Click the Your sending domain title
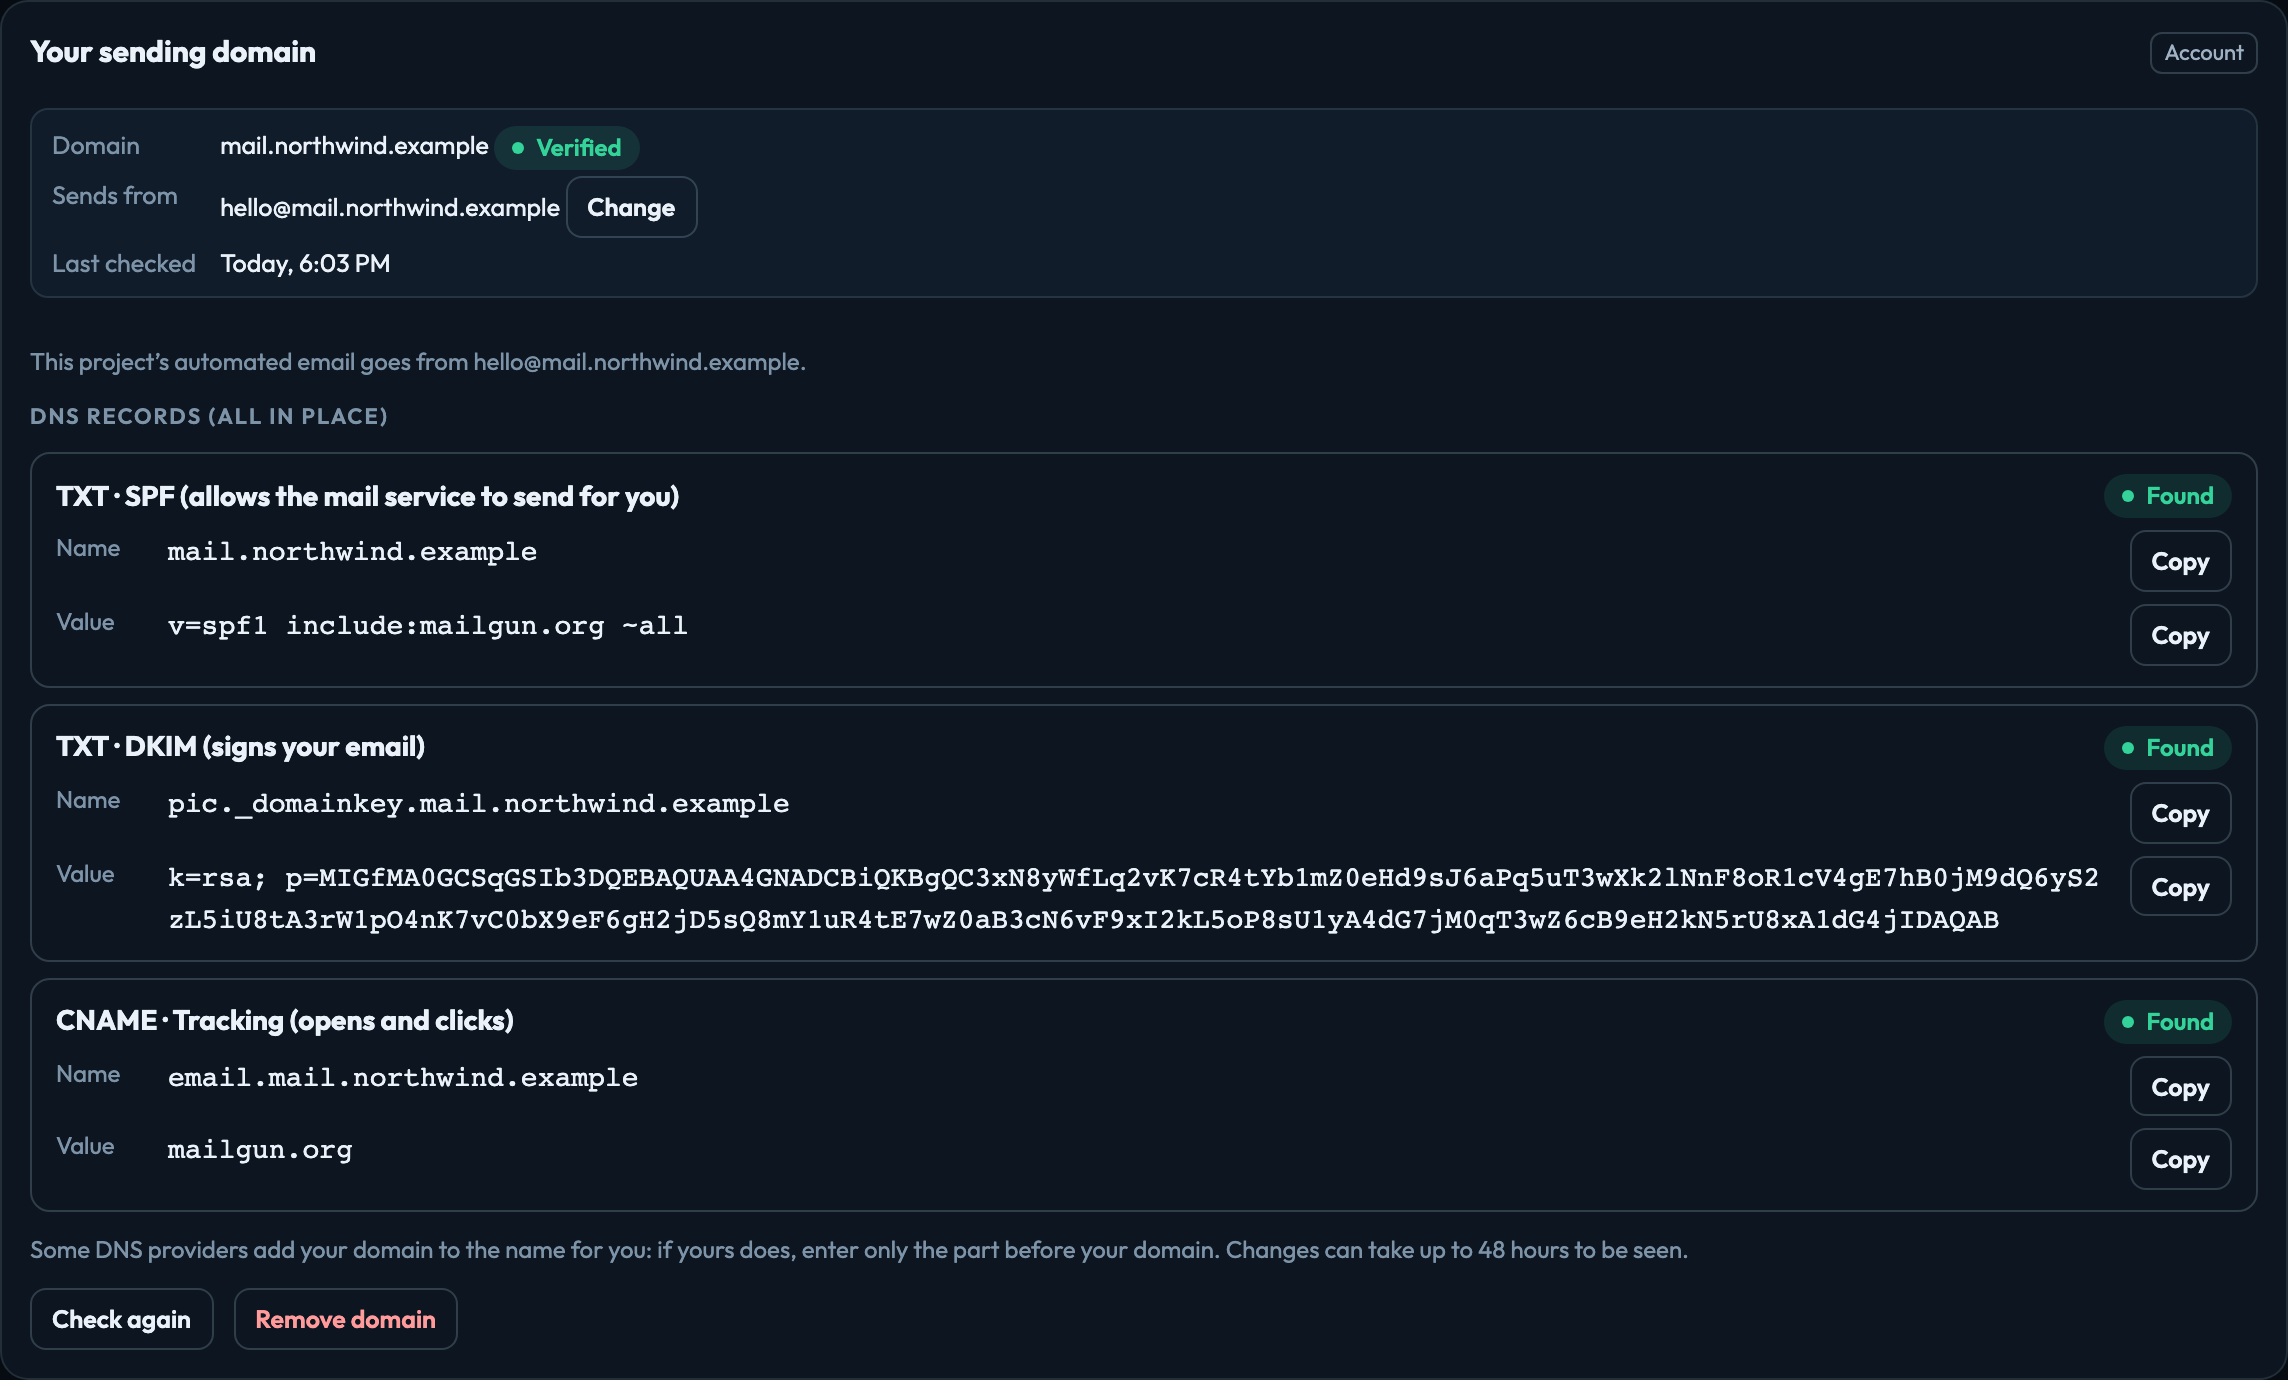Viewport: 2288px width, 1380px height. (173, 52)
